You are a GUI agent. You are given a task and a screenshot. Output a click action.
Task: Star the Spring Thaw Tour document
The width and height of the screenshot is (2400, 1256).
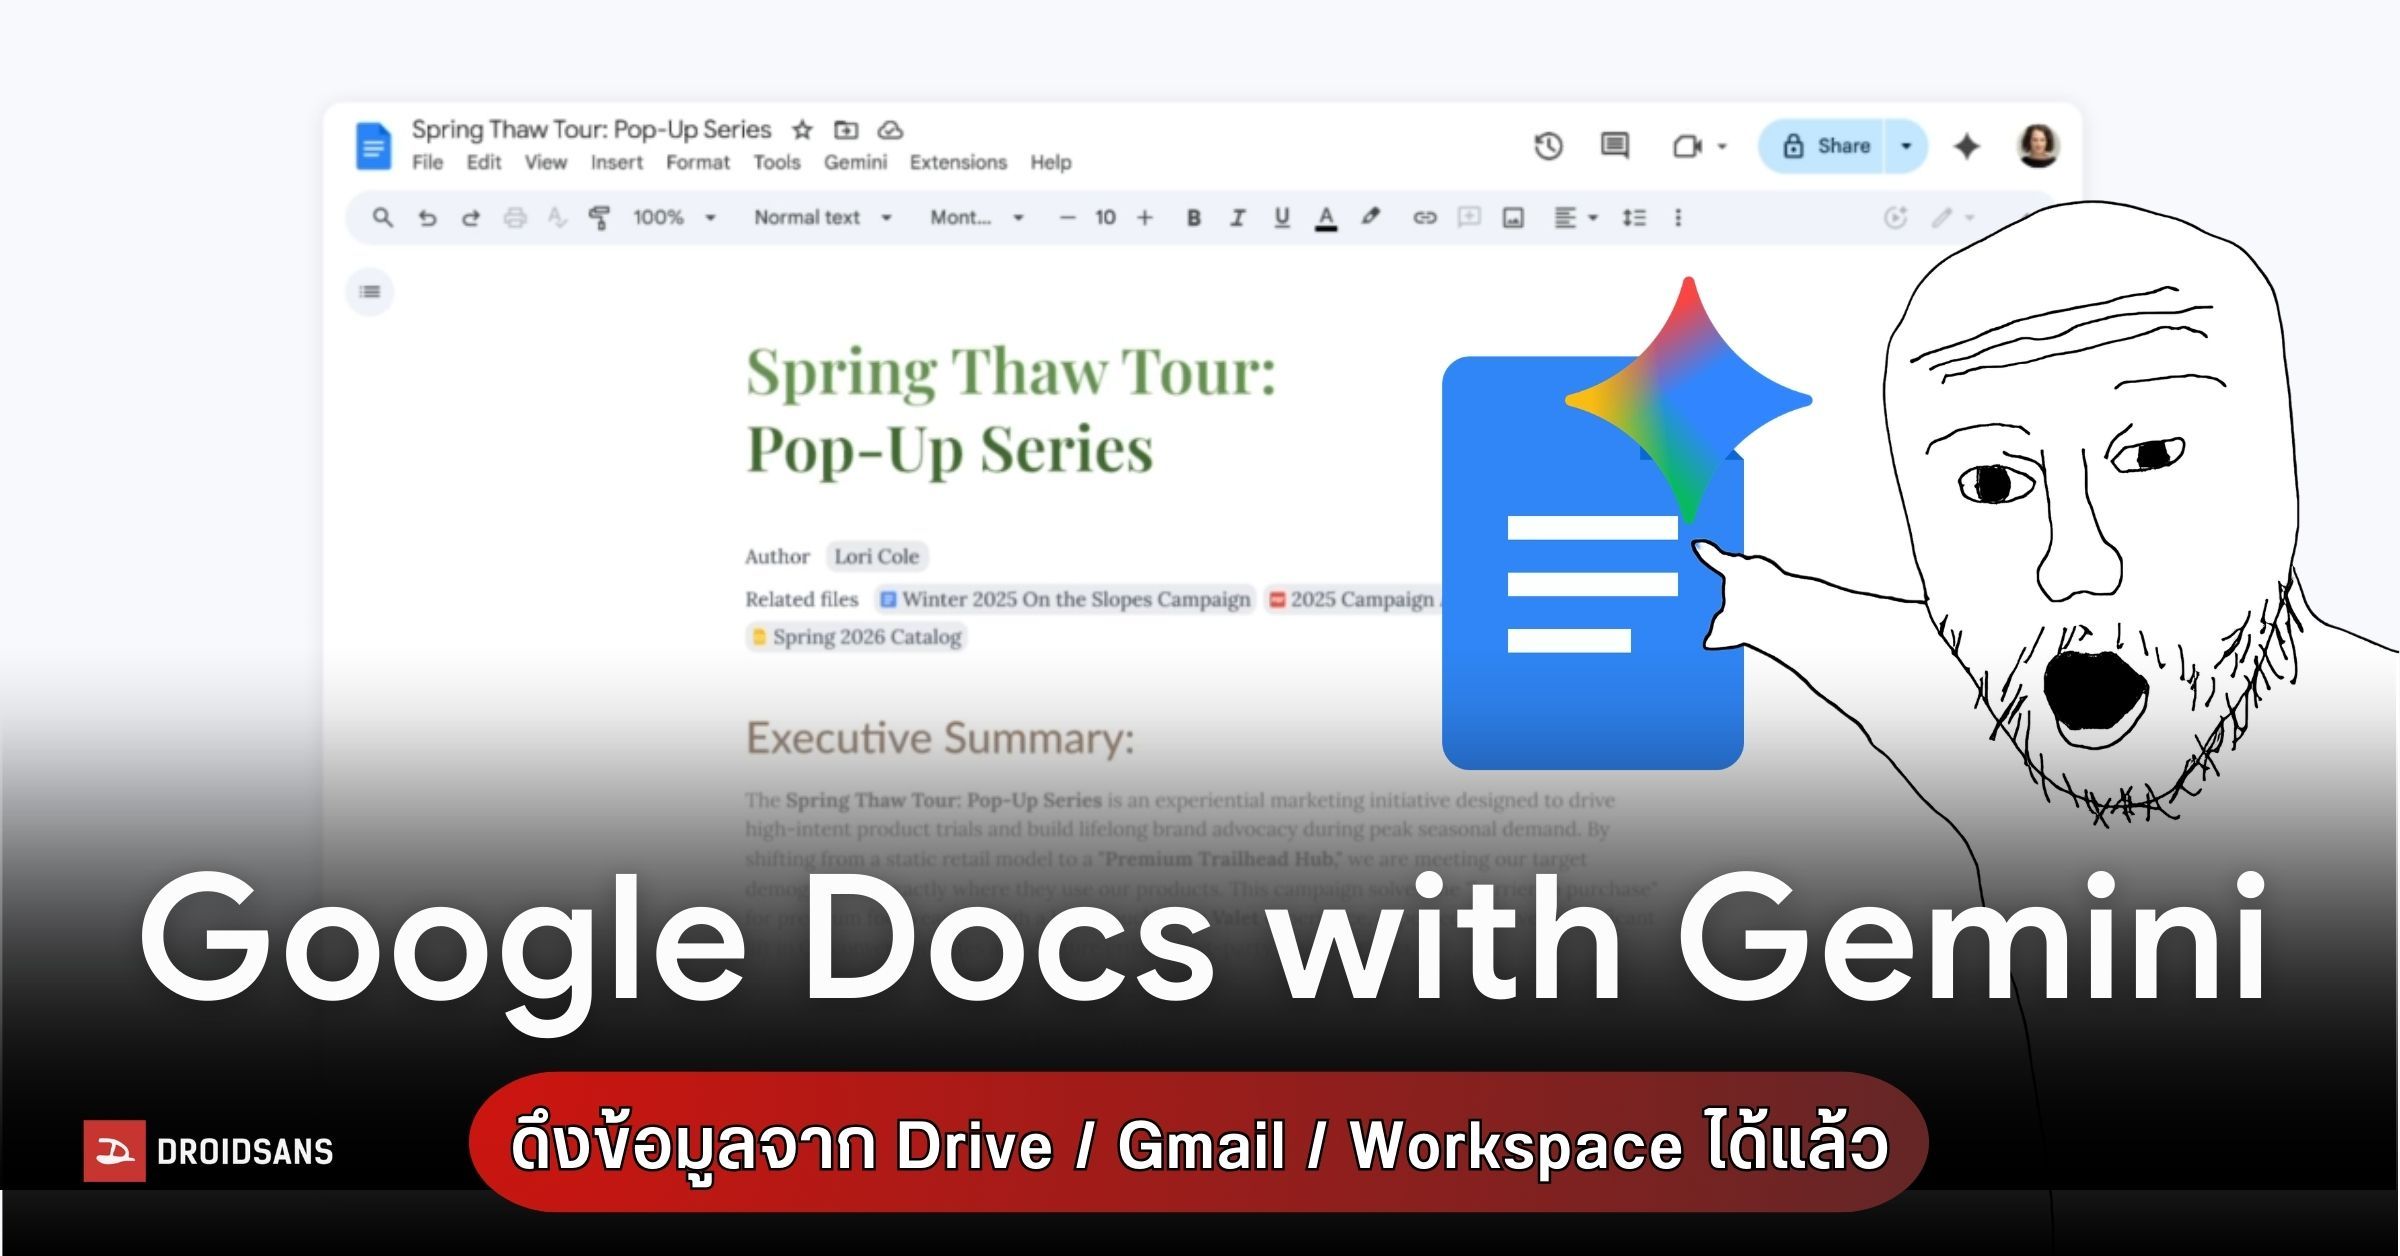pos(802,130)
